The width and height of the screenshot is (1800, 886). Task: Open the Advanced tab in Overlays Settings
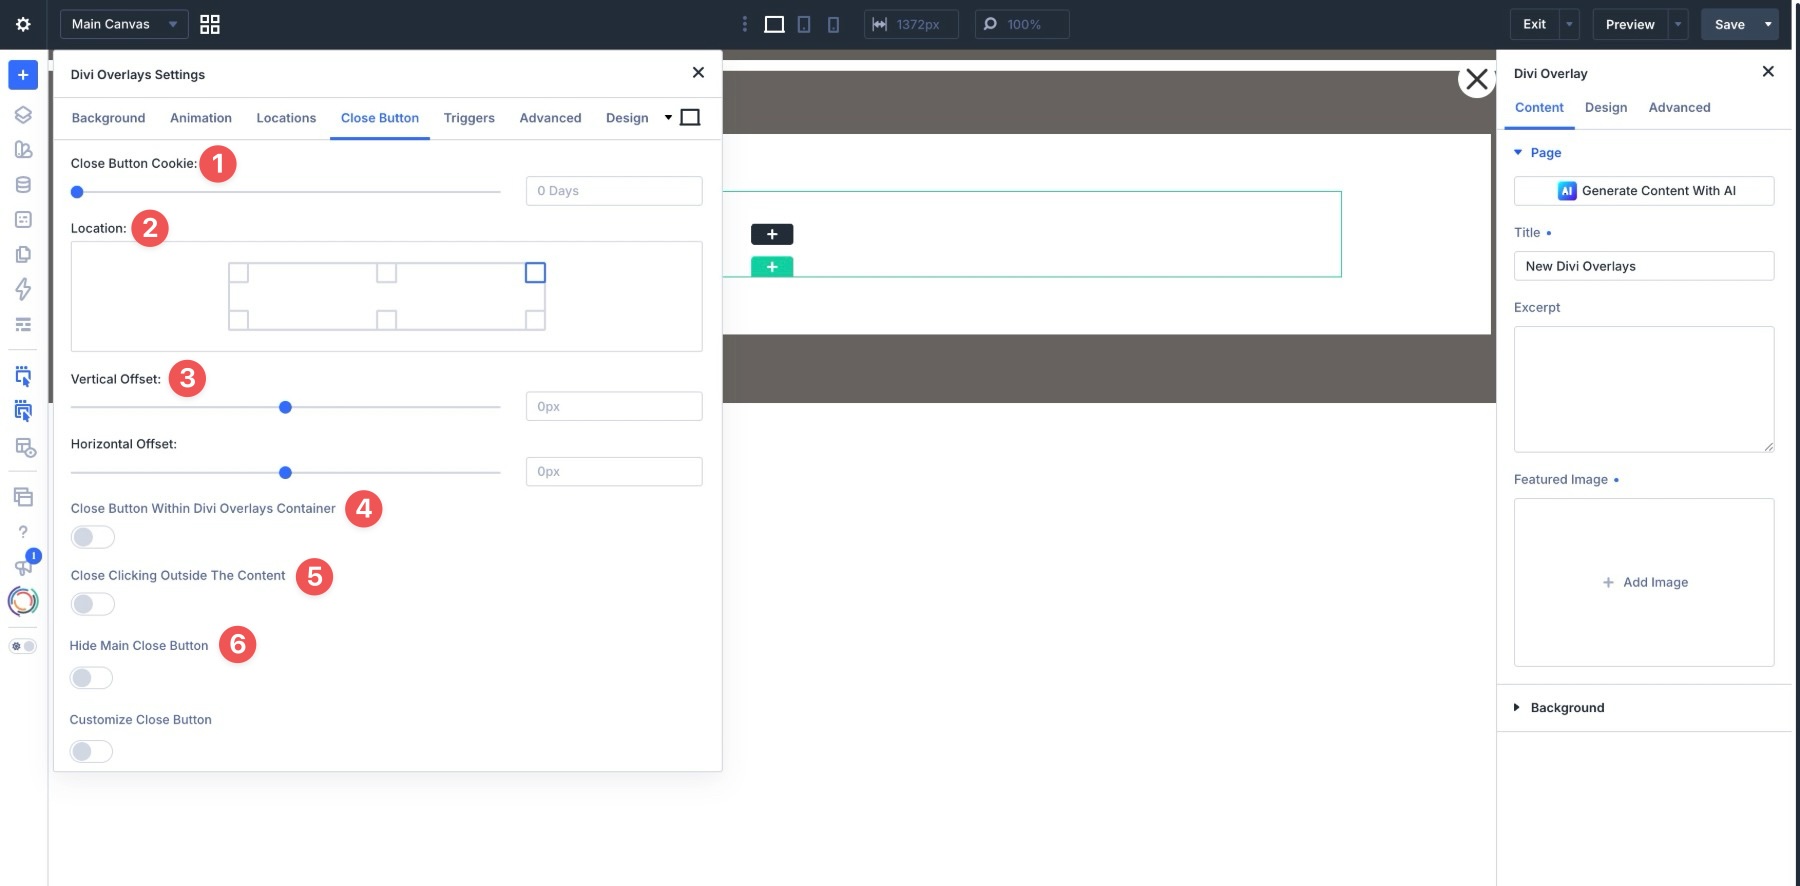coord(550,118)
